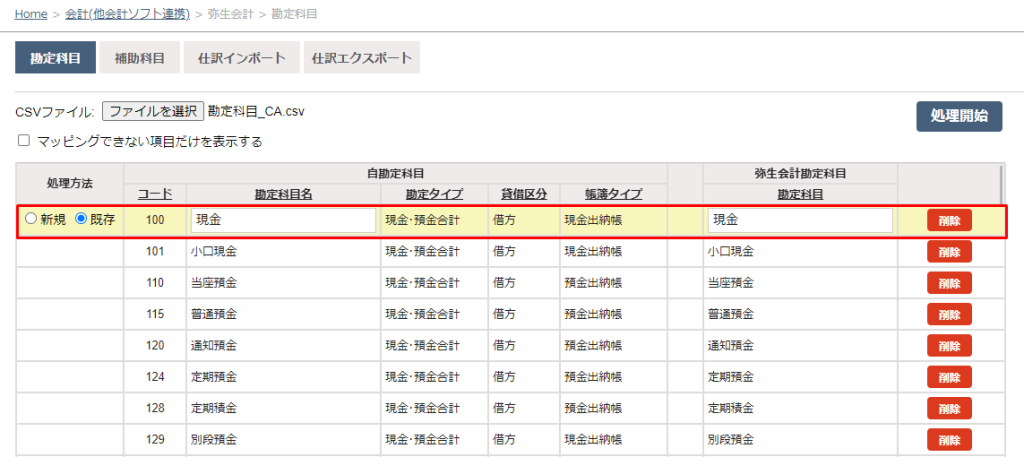Screen dimensions: 1024x457
Task: Click code cell 128
Action: tap(155, 409)
